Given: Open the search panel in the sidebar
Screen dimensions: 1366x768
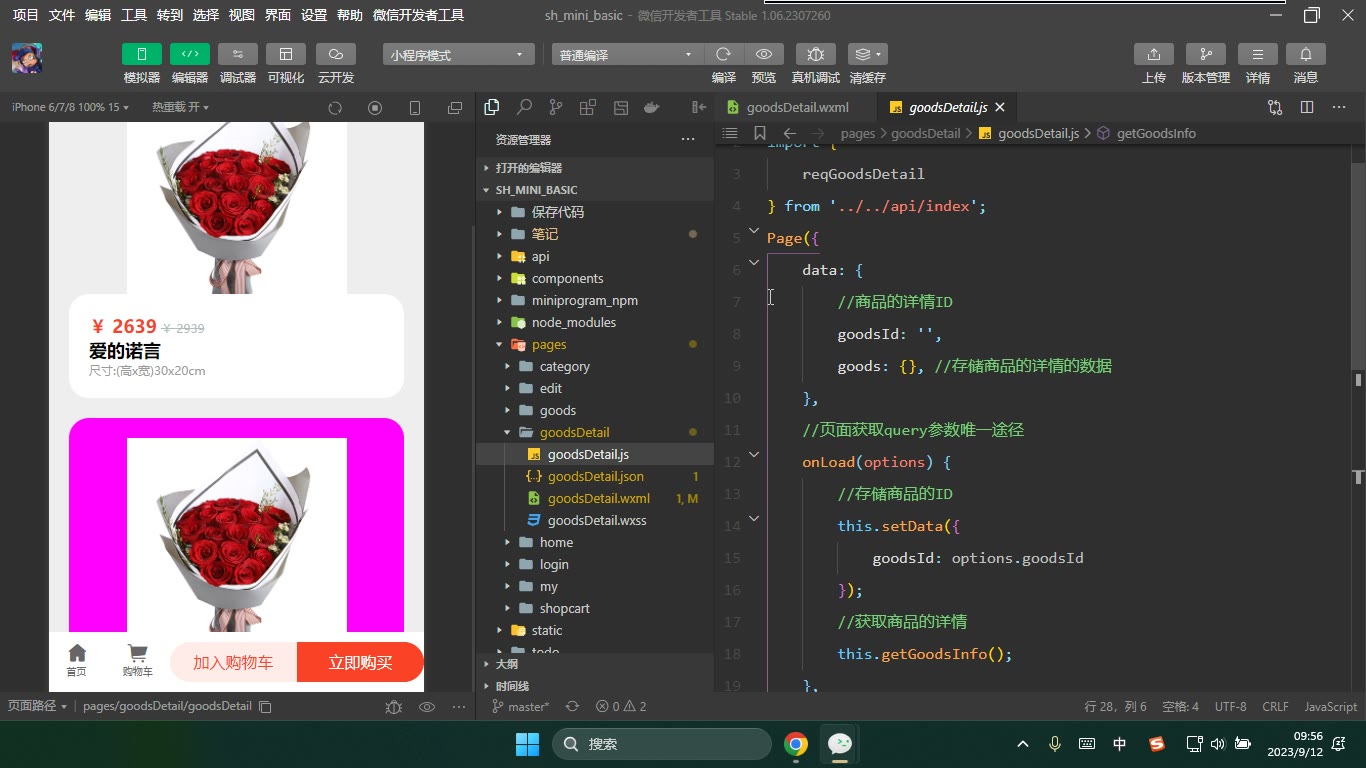Looking at the screenshot, I should coord(524,108).
